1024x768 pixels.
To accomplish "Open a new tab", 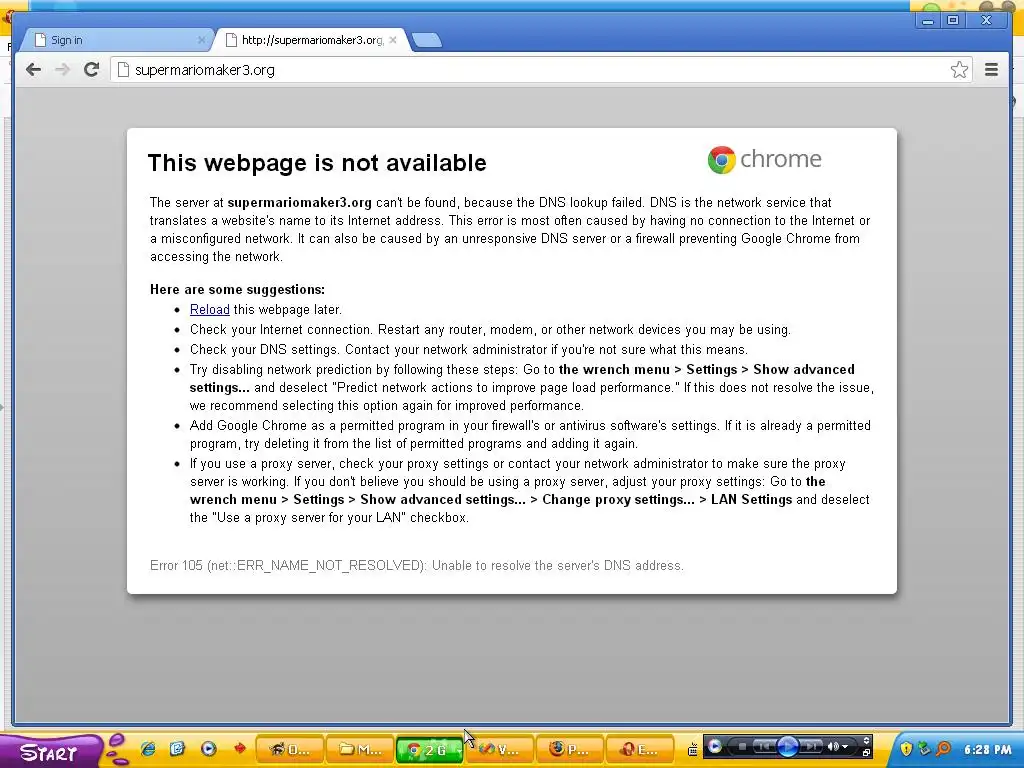I will [x=427, y=40].
